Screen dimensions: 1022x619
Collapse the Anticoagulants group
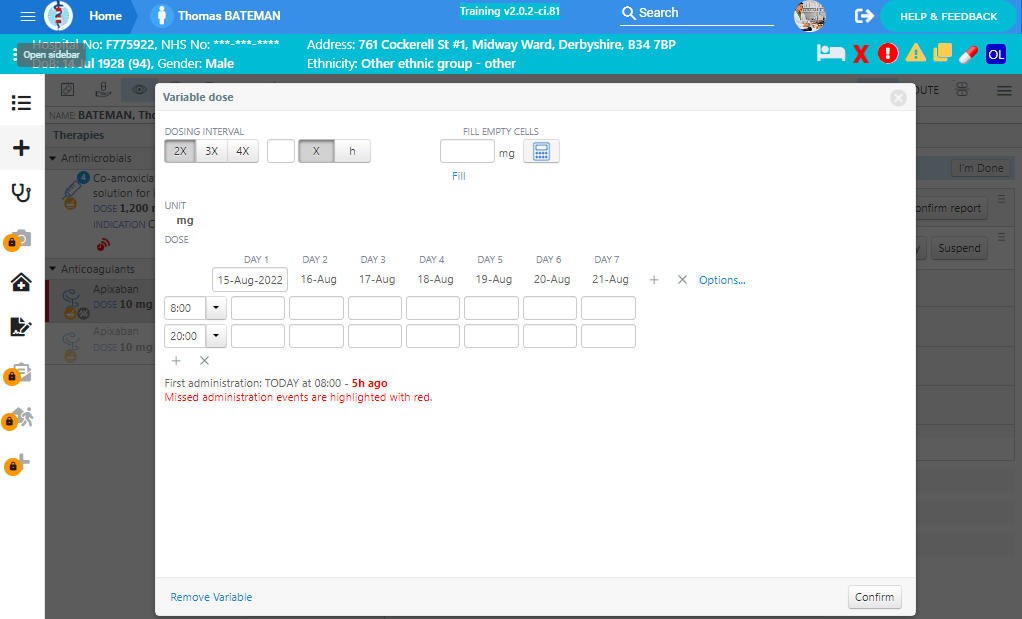[53, 269]
